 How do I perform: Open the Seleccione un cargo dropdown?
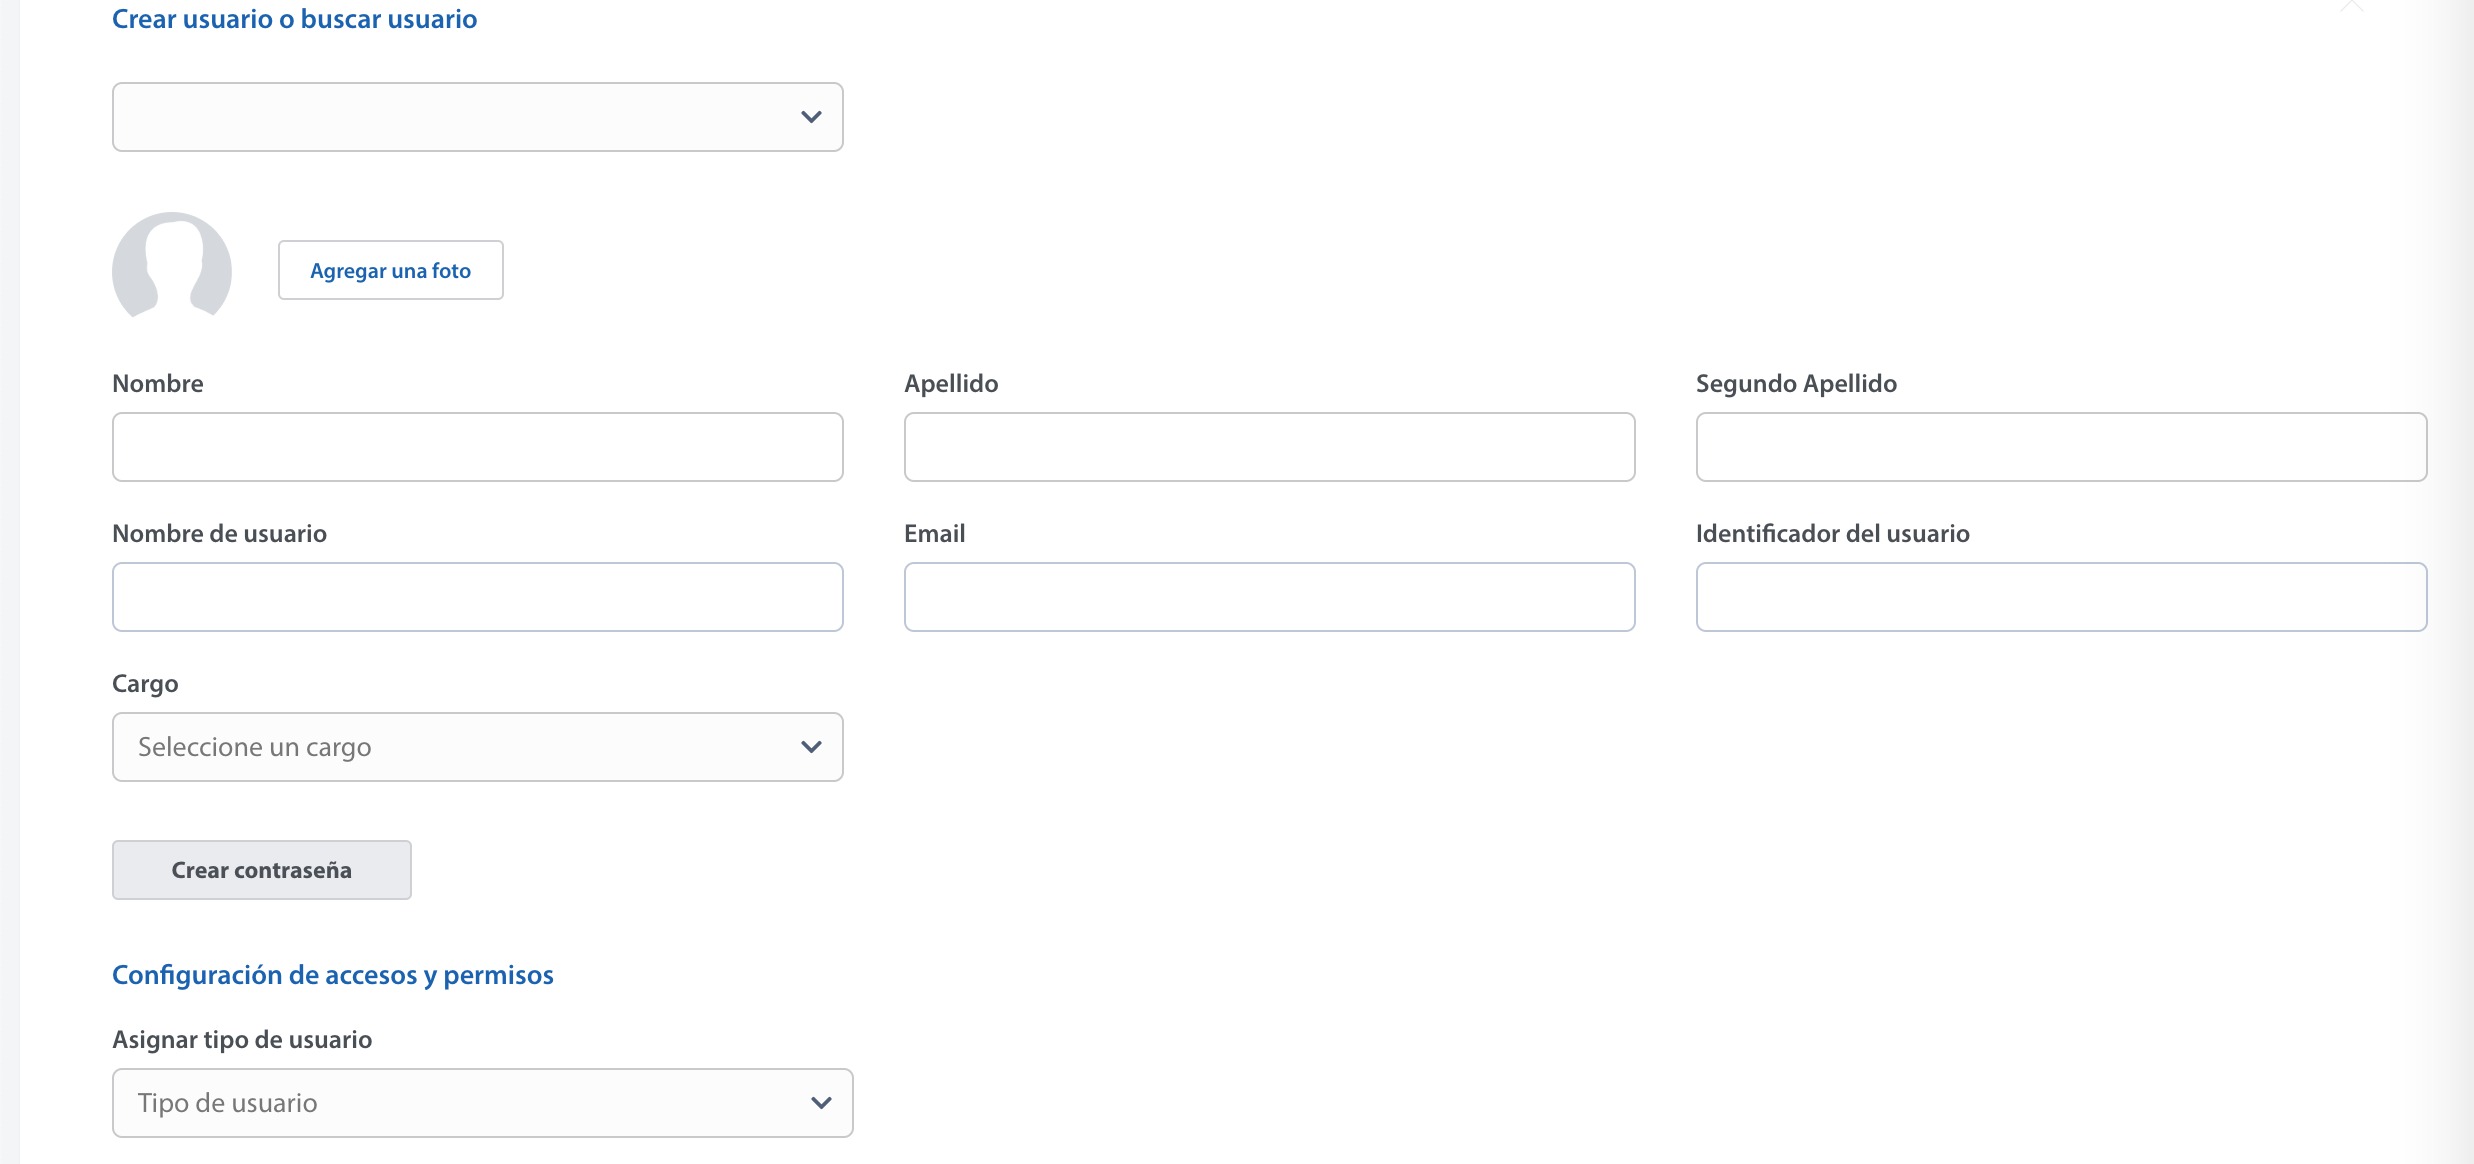tap(477, 747)
